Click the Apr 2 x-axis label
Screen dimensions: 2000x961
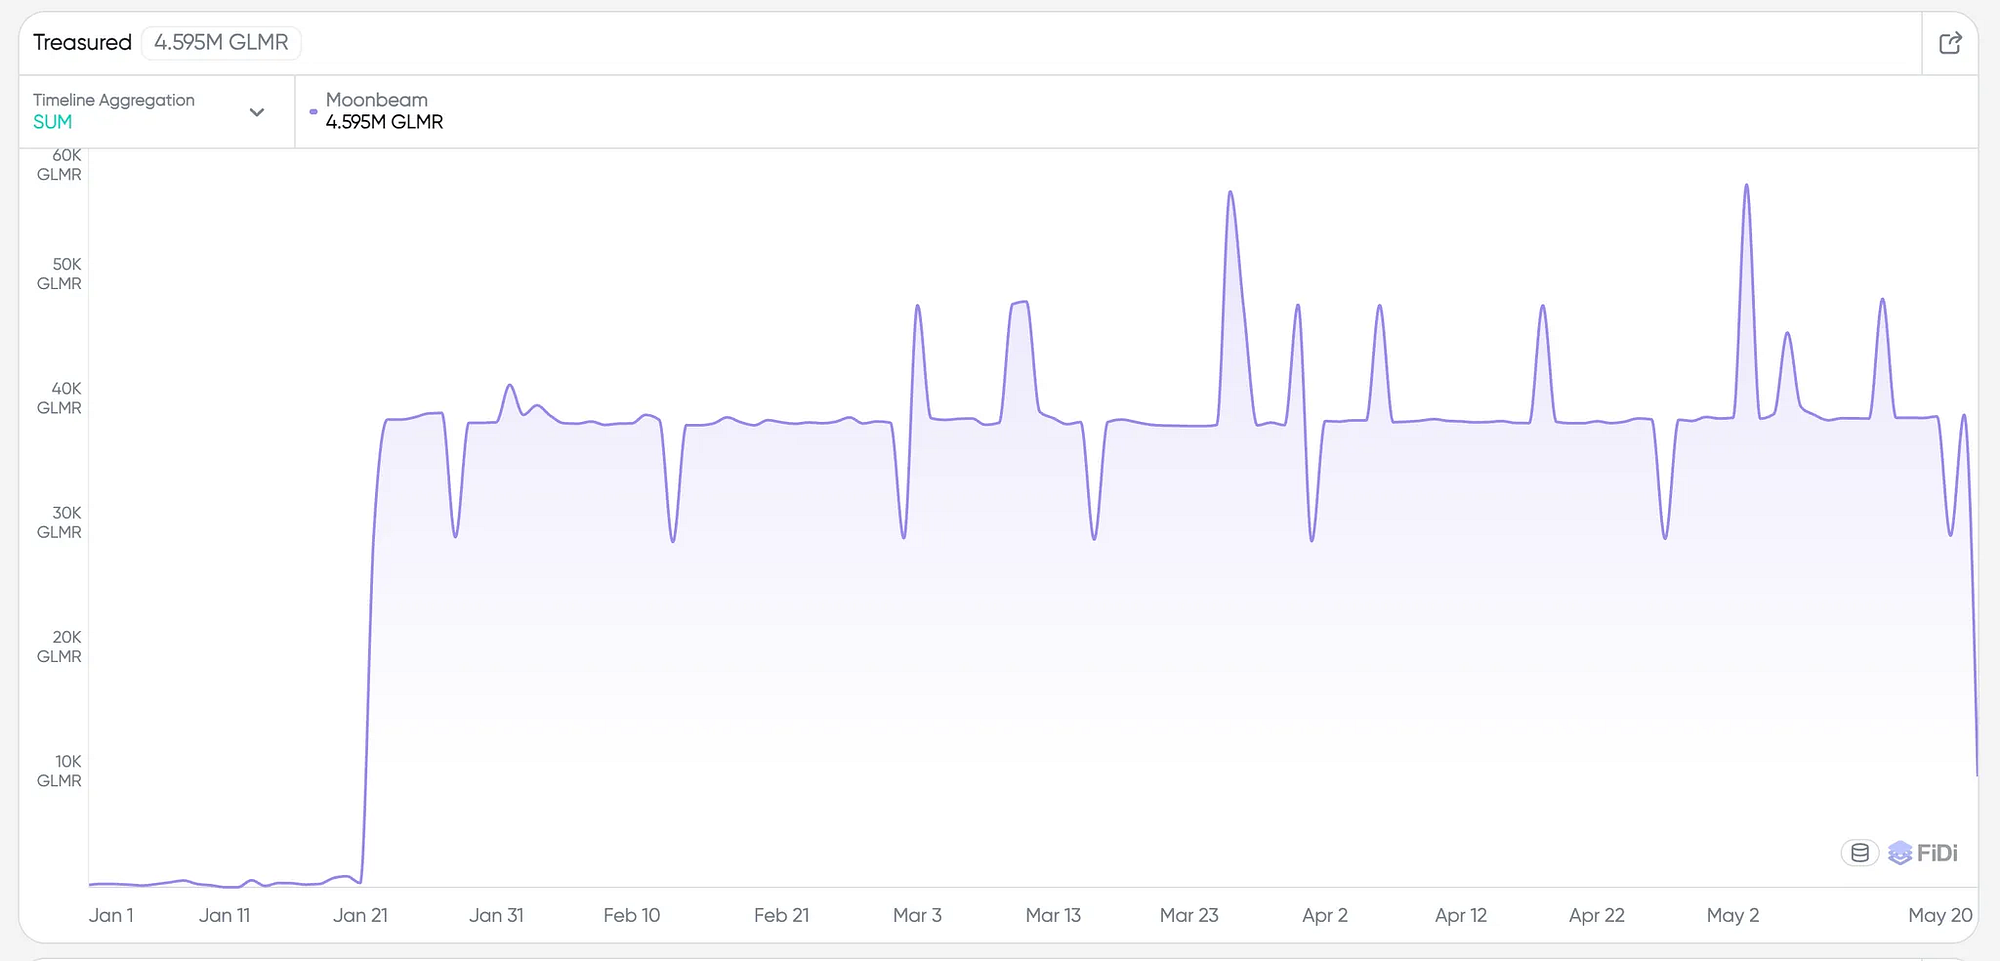(x=1325, y=915)
